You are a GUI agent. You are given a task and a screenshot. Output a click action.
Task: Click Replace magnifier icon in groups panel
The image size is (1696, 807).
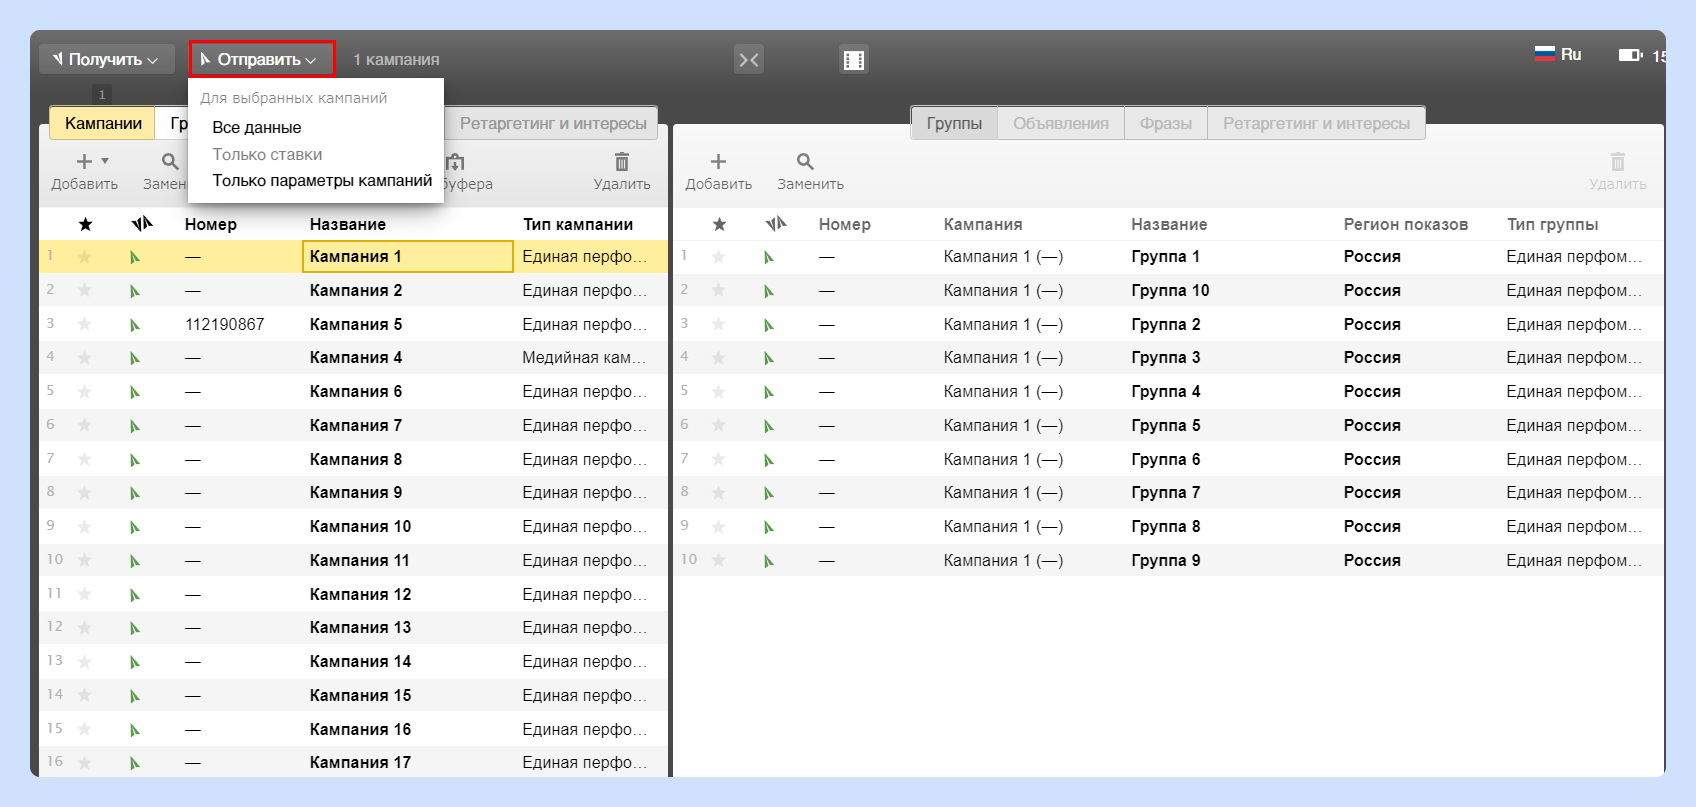coord(805,161)
